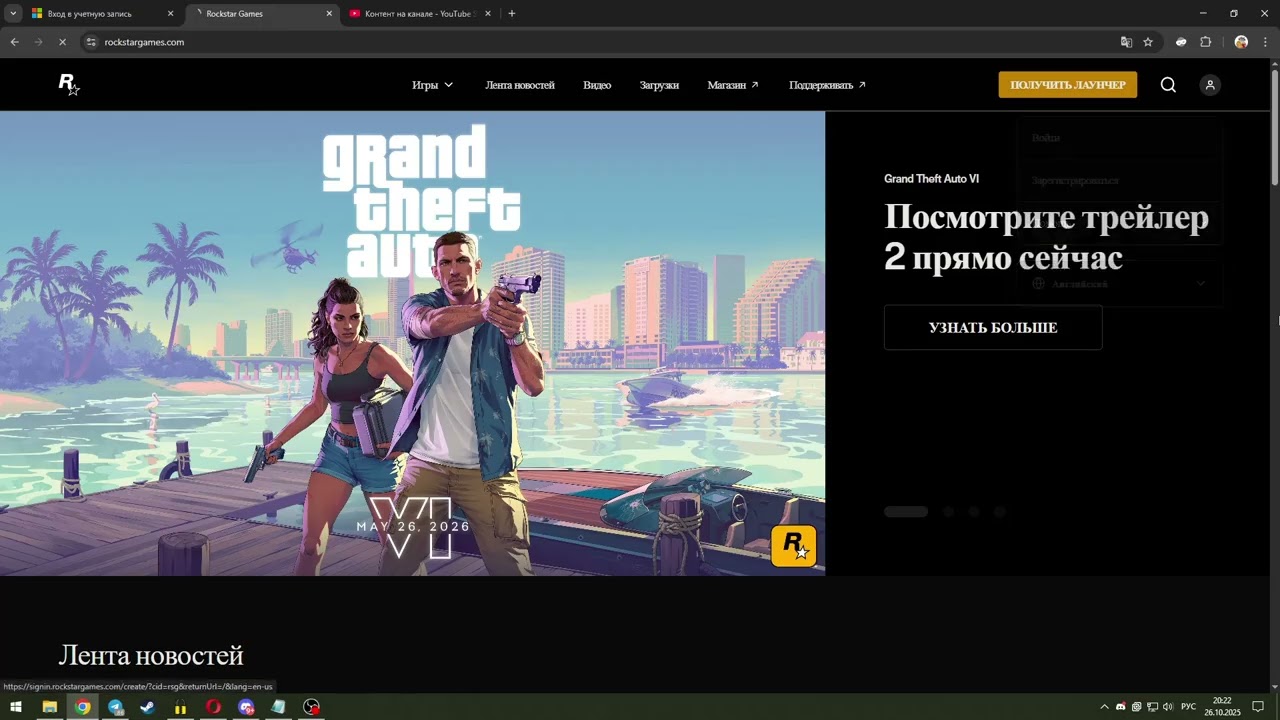This screenshot has width=1280, height=720.
Task: Open the Opera browser taskbar icon
Action: coord(213,707)
